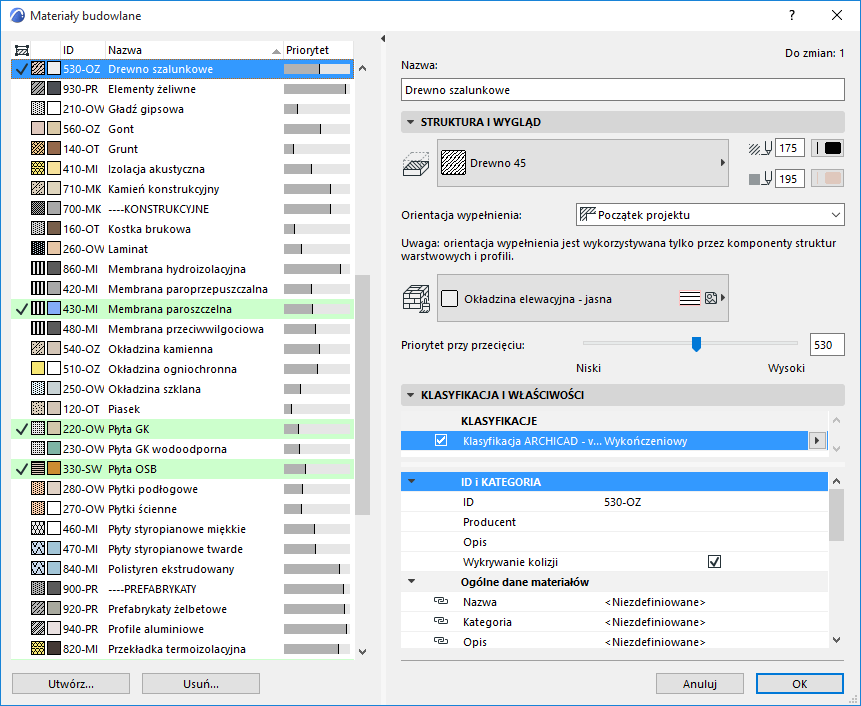This screenshot has width=861, height=706.
Task: Click the help question mark icon
Action: [x=791, y=15]
